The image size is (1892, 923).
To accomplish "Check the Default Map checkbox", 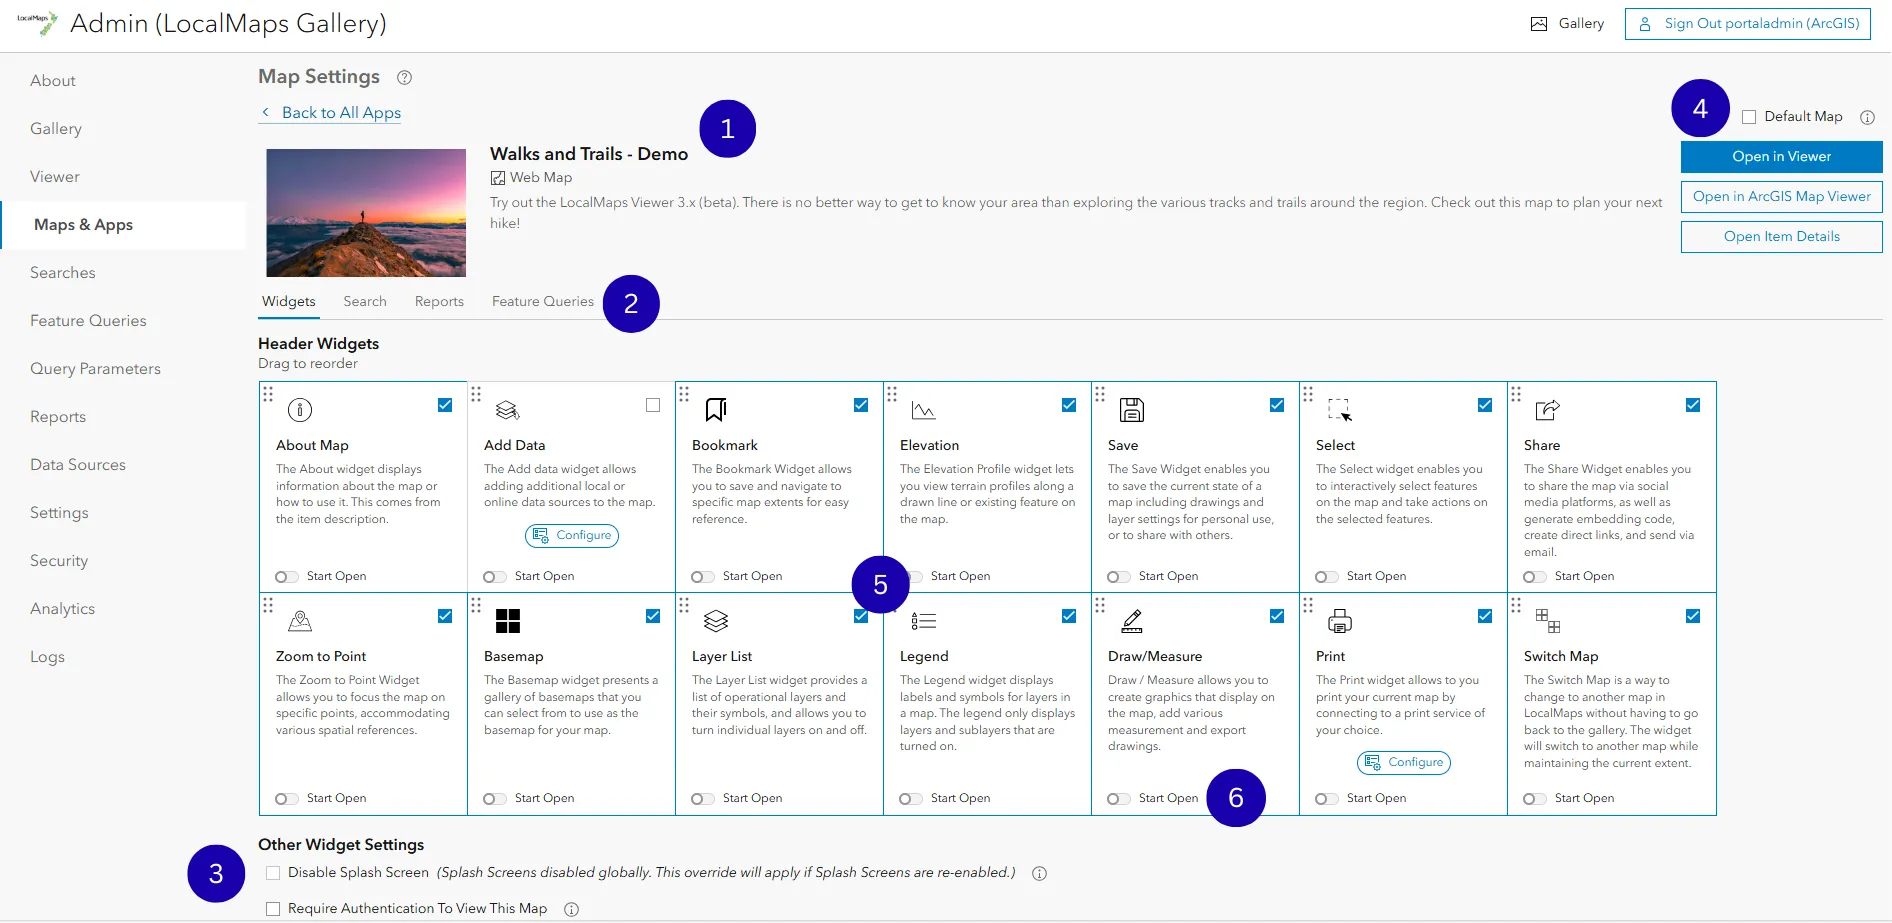I will (x=1749, y=116).
